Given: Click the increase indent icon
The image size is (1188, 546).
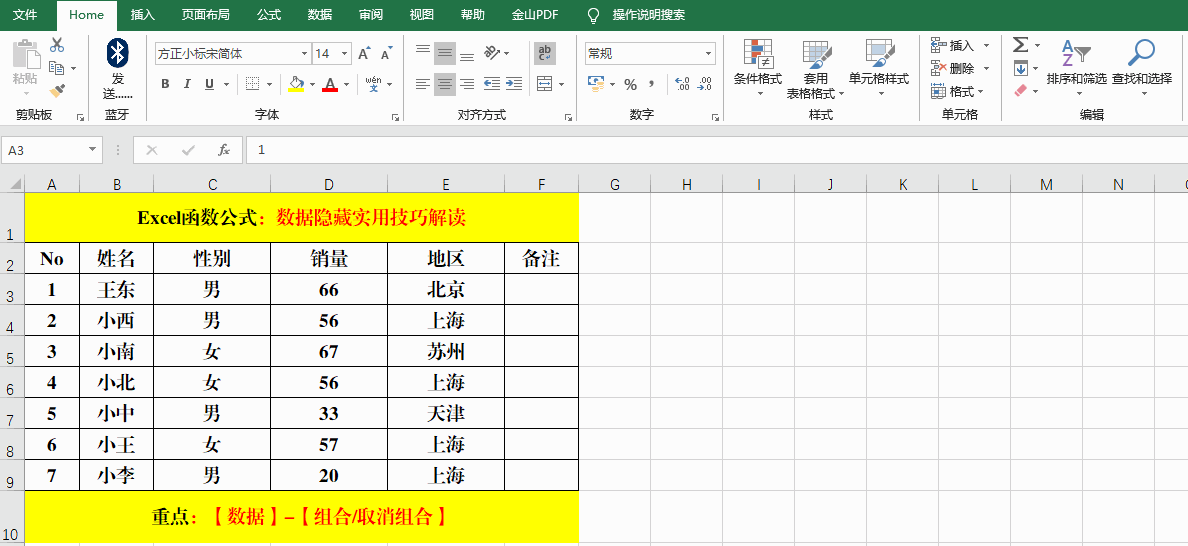Looking at the screenshot, I should 514,84.
